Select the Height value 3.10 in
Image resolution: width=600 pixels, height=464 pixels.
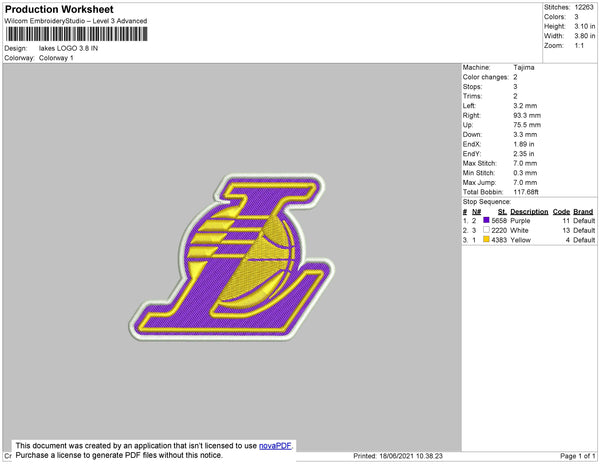[585, 26]
